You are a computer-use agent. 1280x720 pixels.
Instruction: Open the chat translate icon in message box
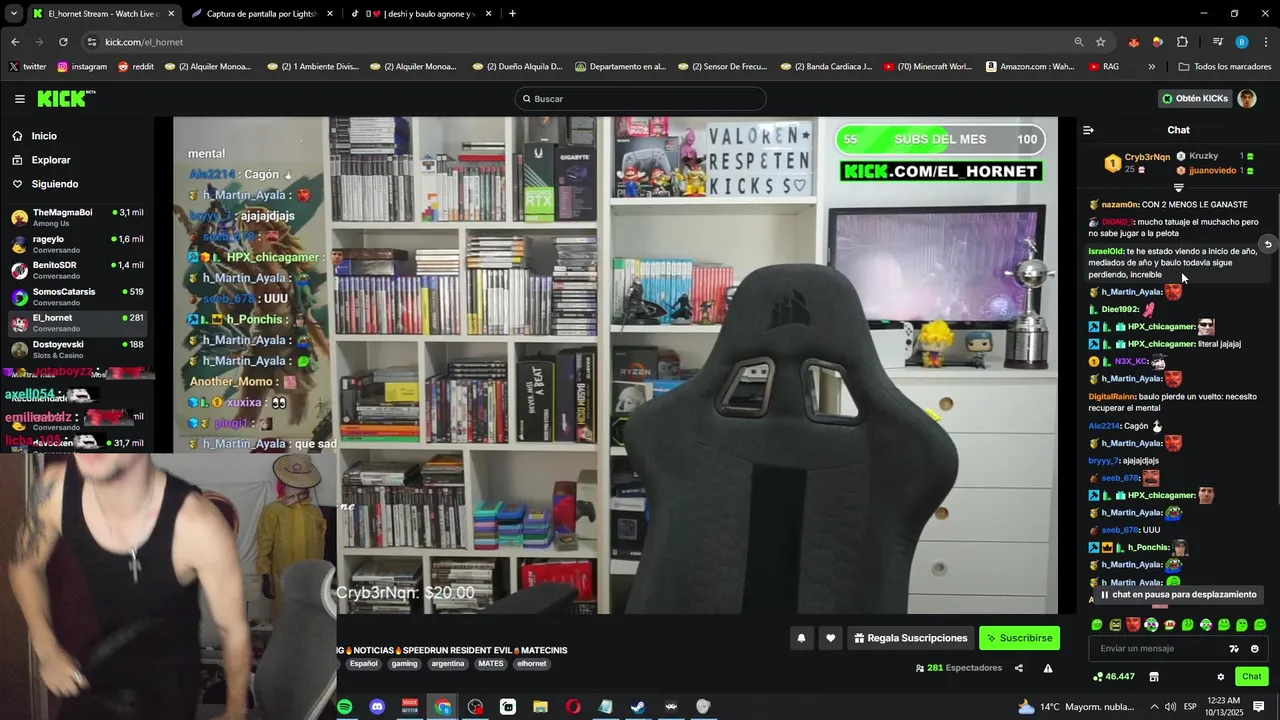[1234, 649]
